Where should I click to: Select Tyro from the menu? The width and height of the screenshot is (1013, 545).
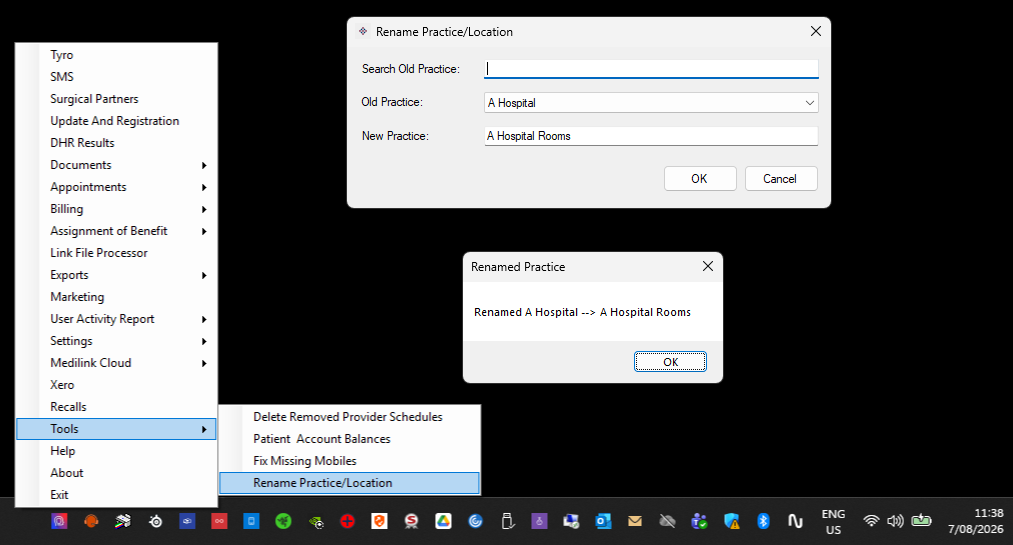tap(116, 55)
